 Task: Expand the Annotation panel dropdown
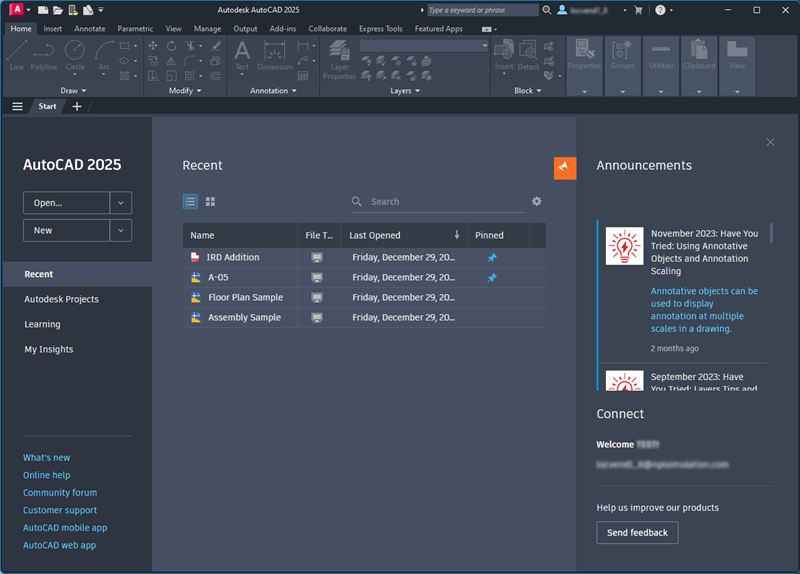pyautogui.click(x=273, y=91)
